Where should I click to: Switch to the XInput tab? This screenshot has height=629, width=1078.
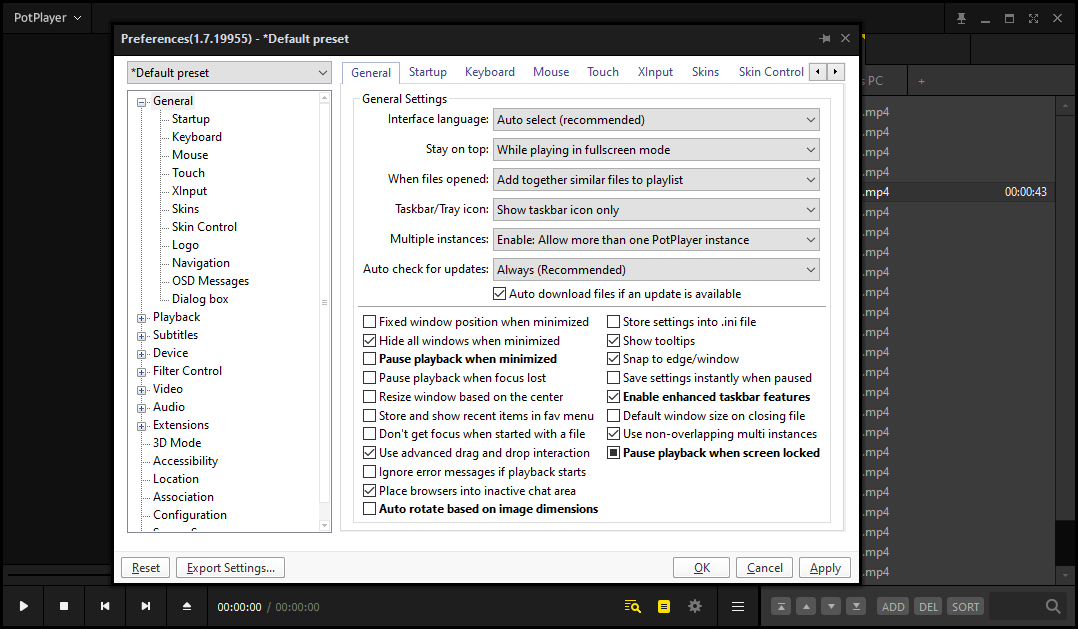655,72
